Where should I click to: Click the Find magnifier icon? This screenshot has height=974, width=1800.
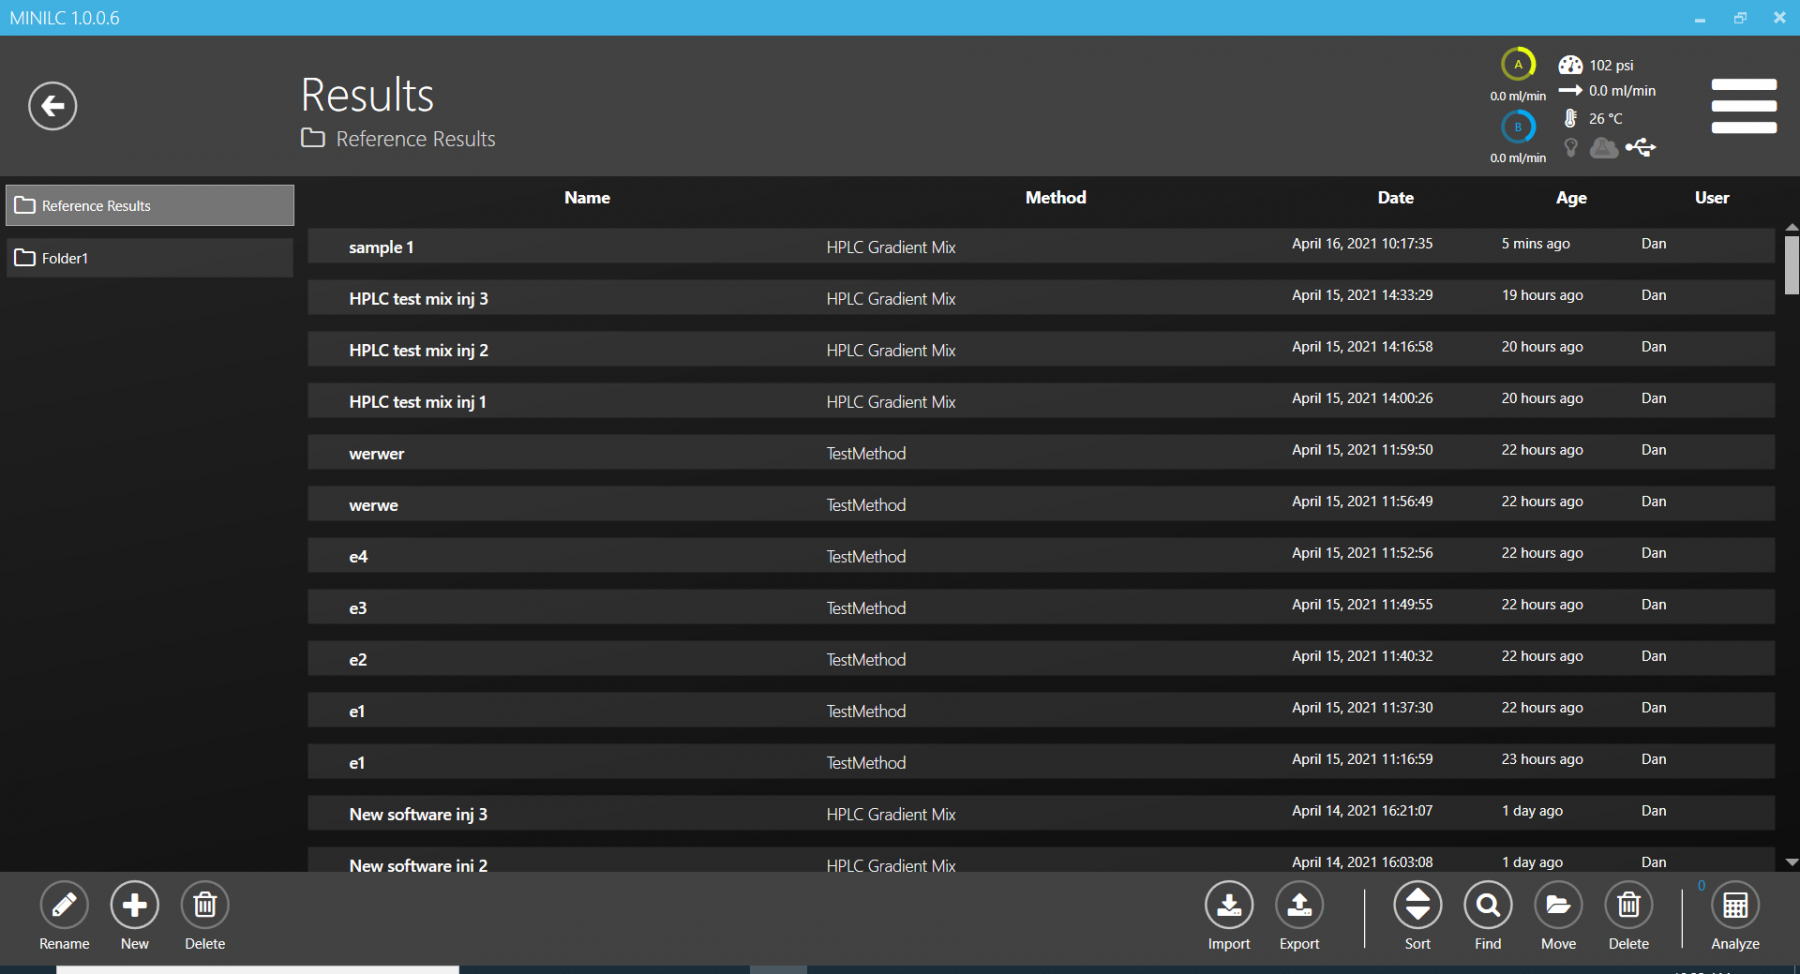point(1488,906)
